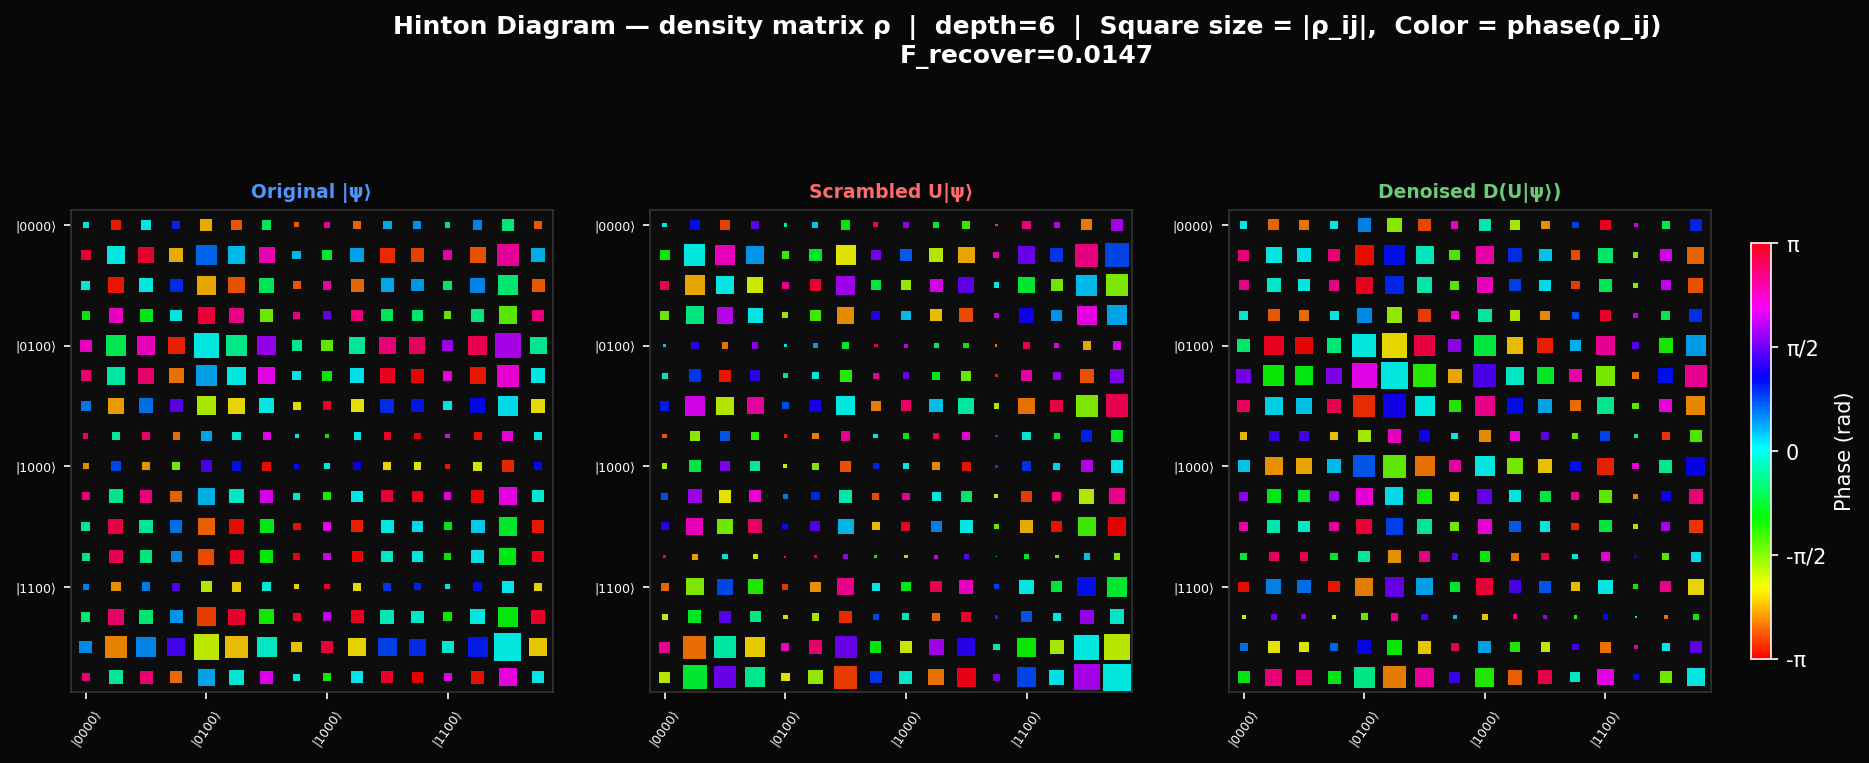The image size is (1869, 763).
Task: Click the π/2 tick label on colorbar
Action: tap(1804, 349)
